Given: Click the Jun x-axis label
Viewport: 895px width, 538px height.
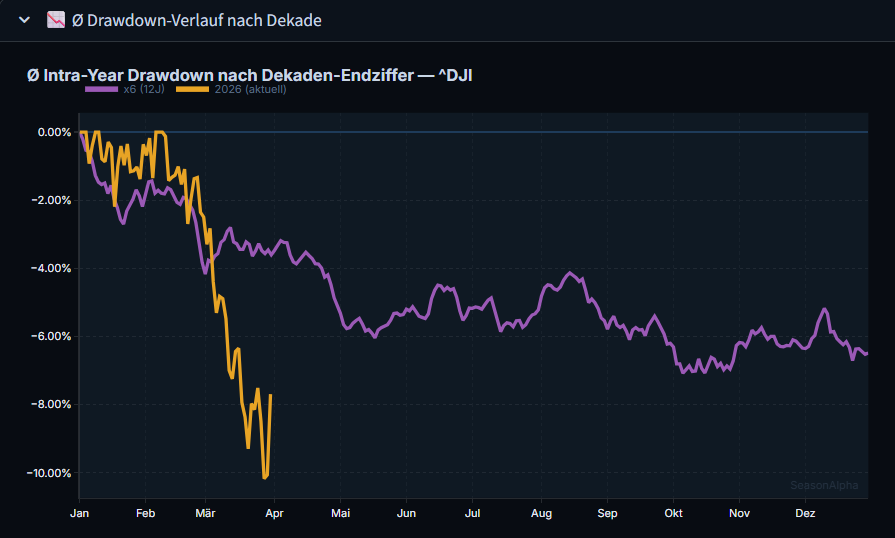Looking at the screenshot, I should coord(406,513).
